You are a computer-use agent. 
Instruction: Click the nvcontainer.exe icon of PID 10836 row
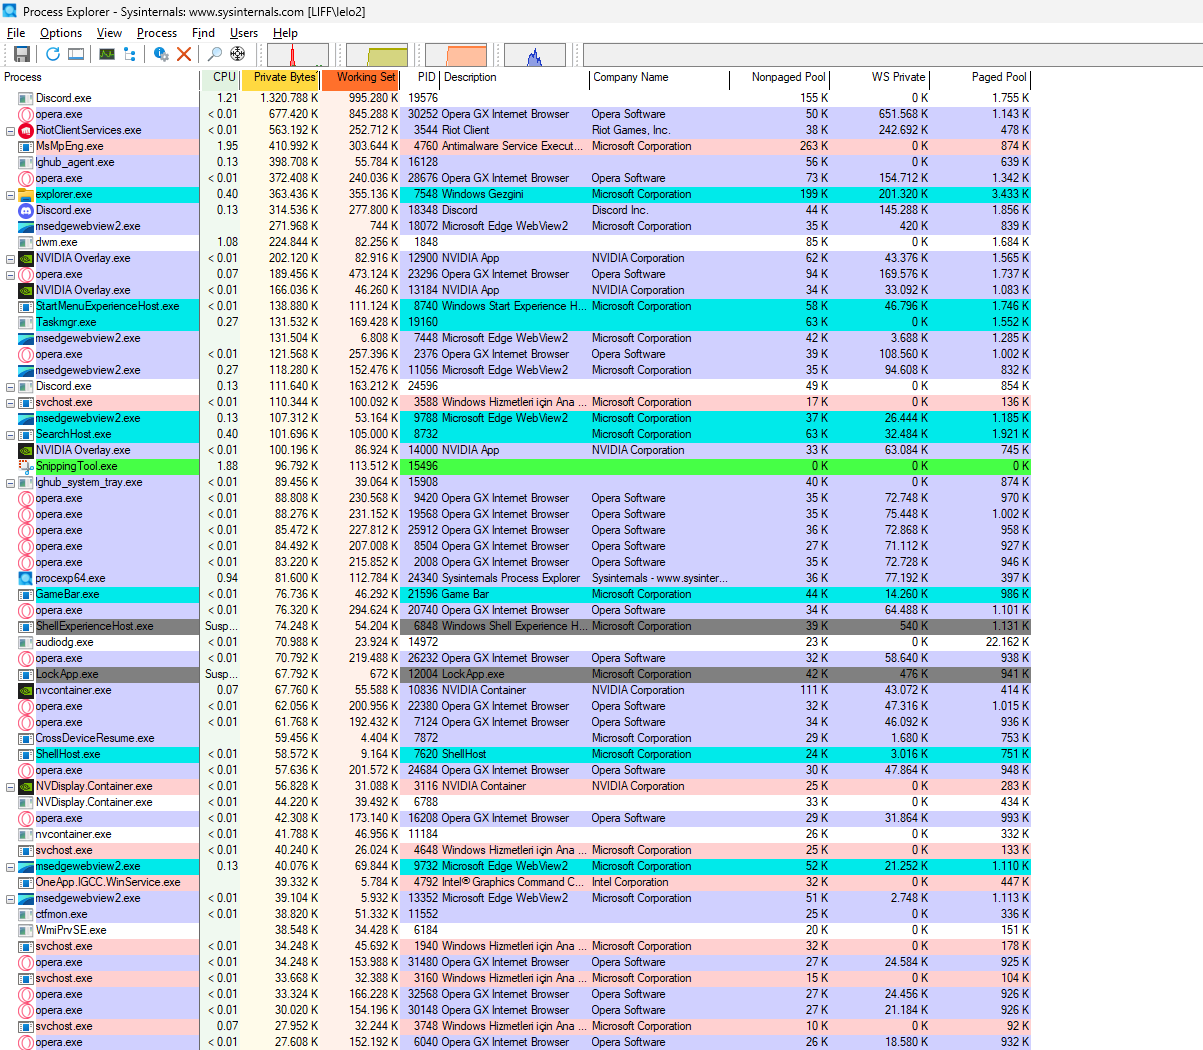coord(26,690)
